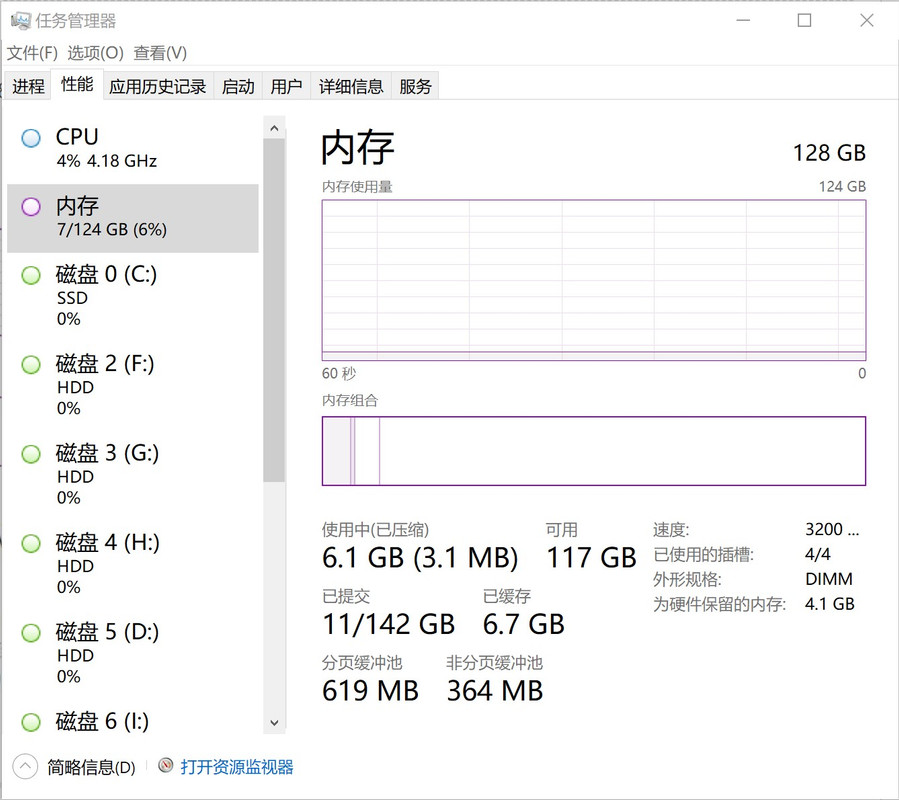Collapse to summary view with the chevron circle

click(25, 766)
